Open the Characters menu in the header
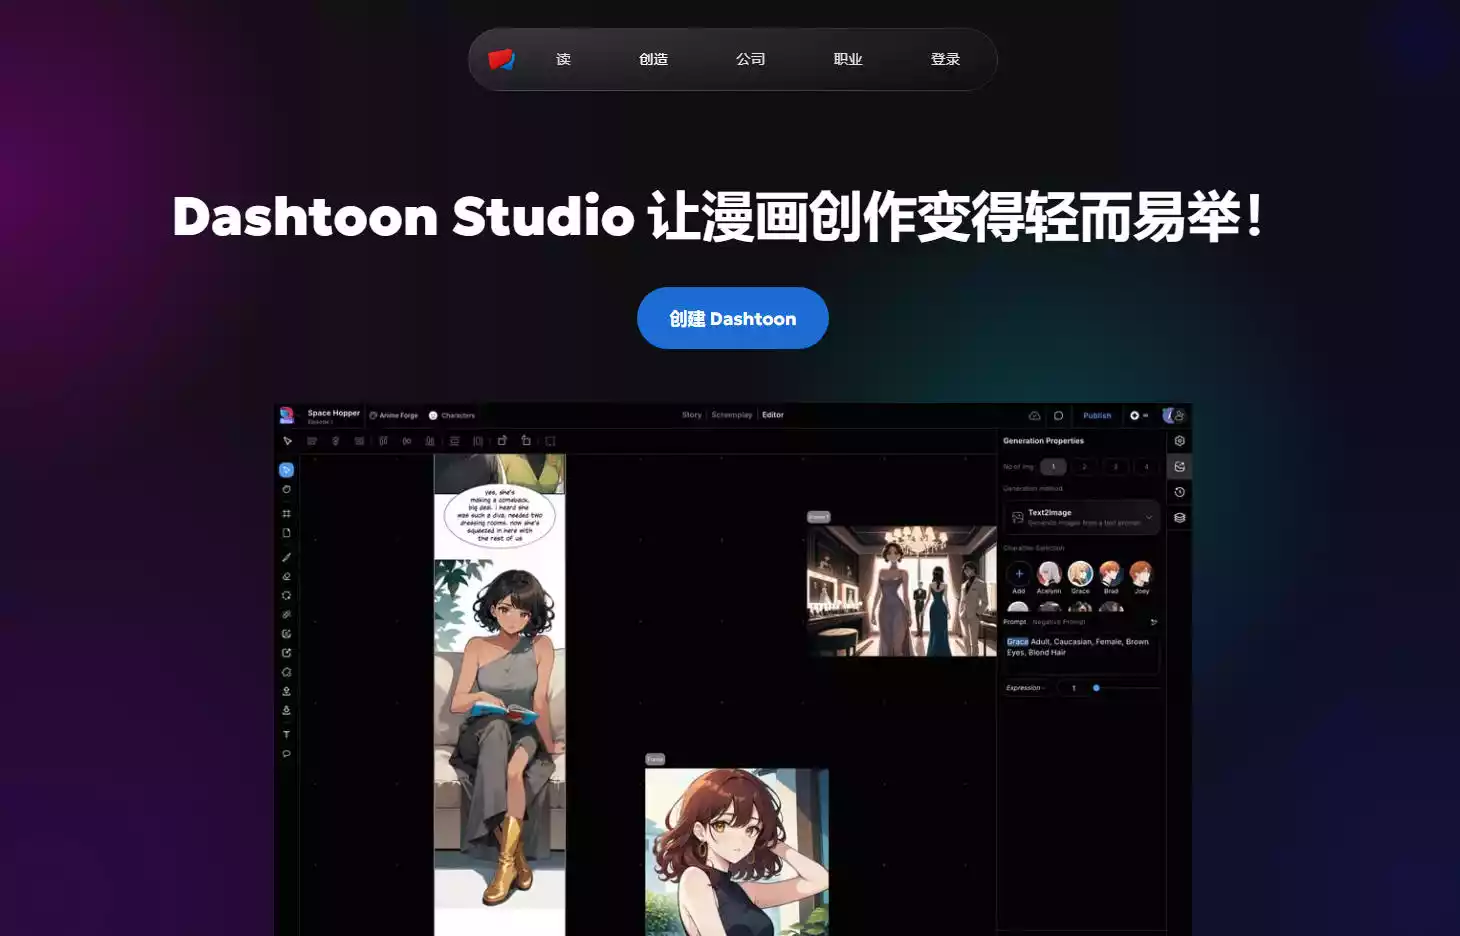This screenshot has height=936, width=1460. (x=452, y=415)
